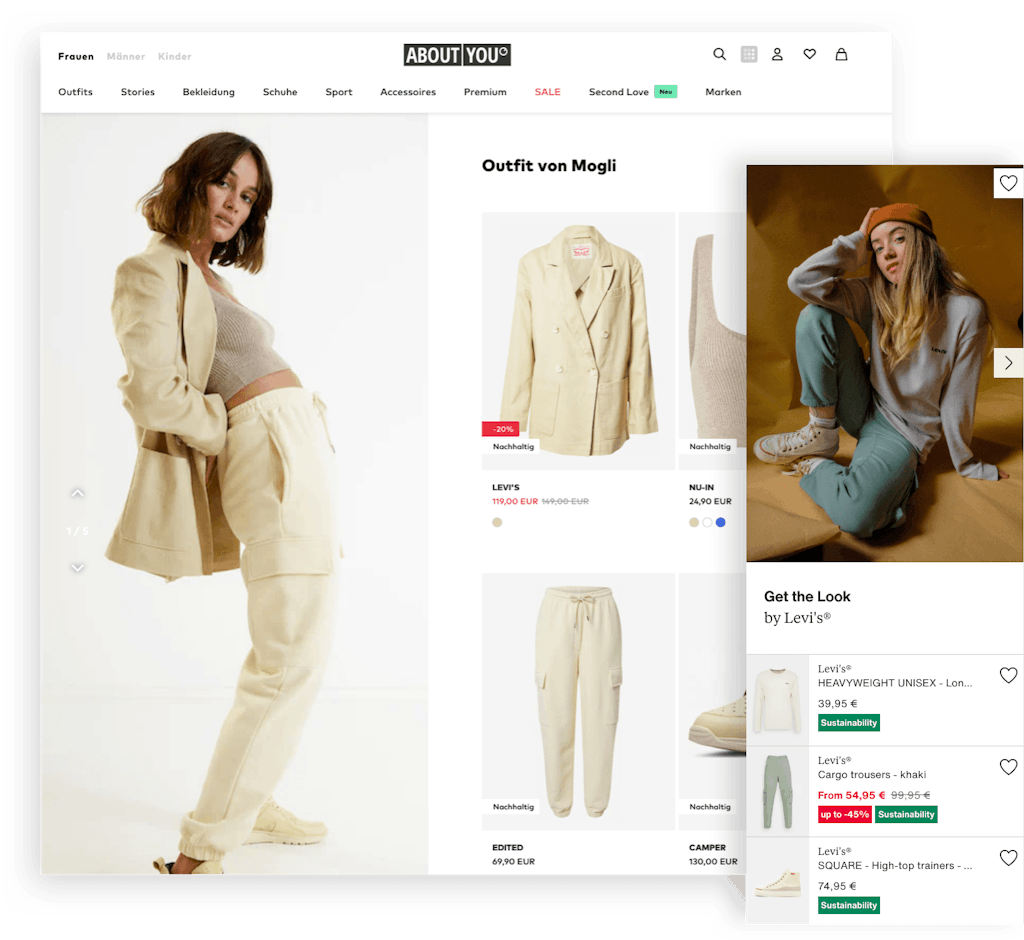Open the EDITED brand name link

(x=507, y=847)
